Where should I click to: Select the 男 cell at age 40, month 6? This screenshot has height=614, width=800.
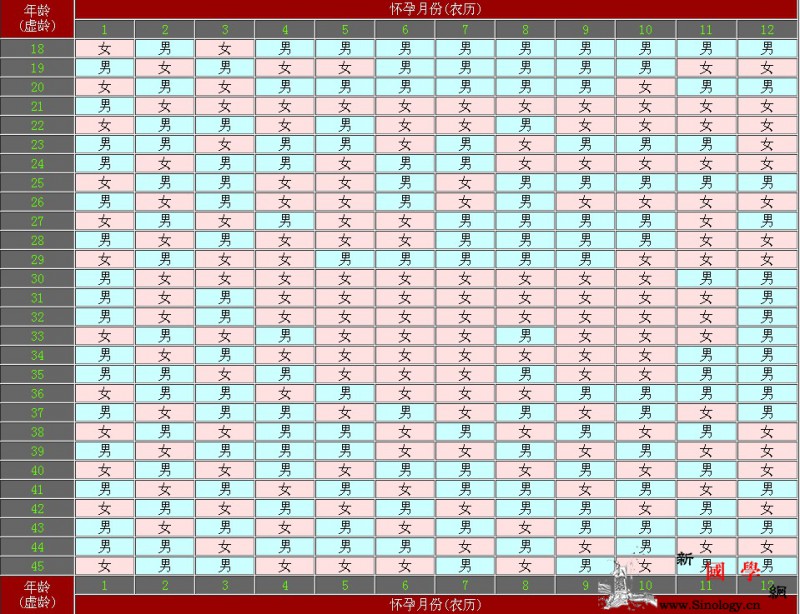[405, 470]
